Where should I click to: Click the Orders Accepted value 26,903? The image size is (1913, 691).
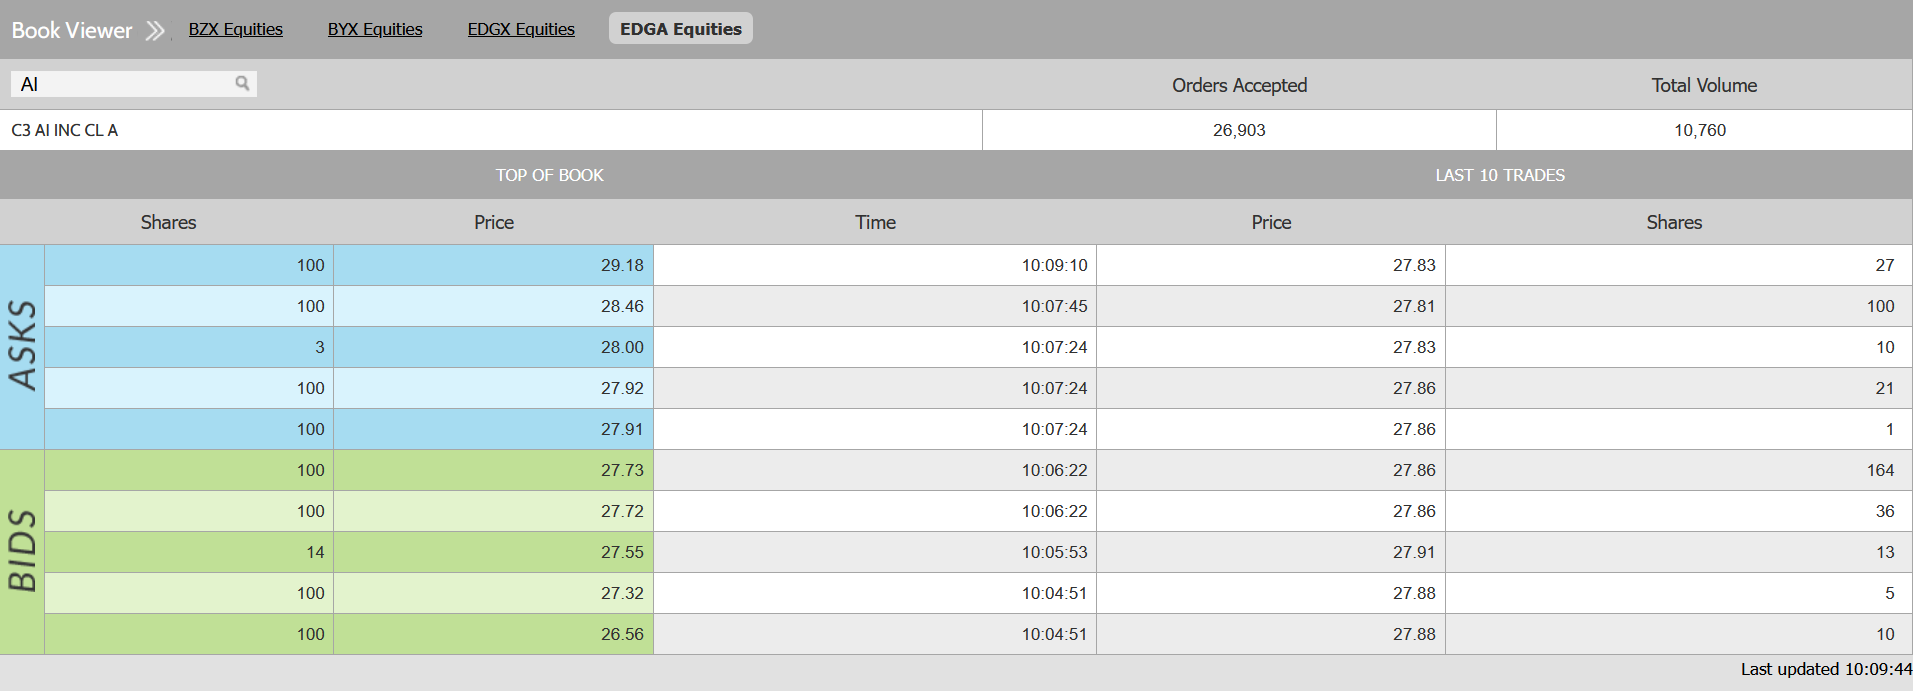point(1239,130)
